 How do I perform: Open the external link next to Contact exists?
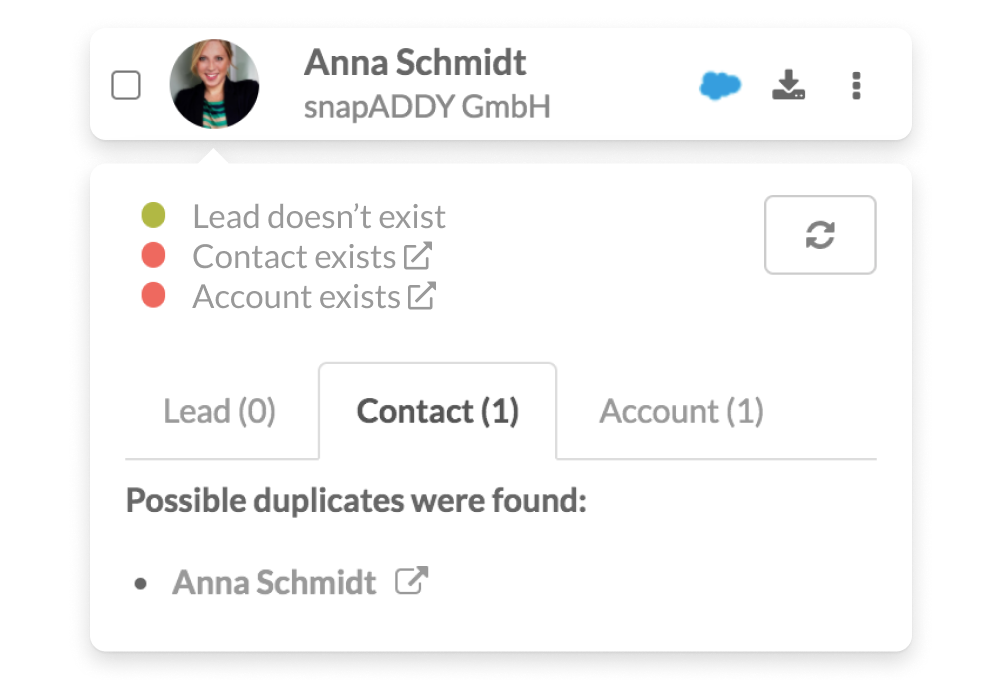point(422,256)
